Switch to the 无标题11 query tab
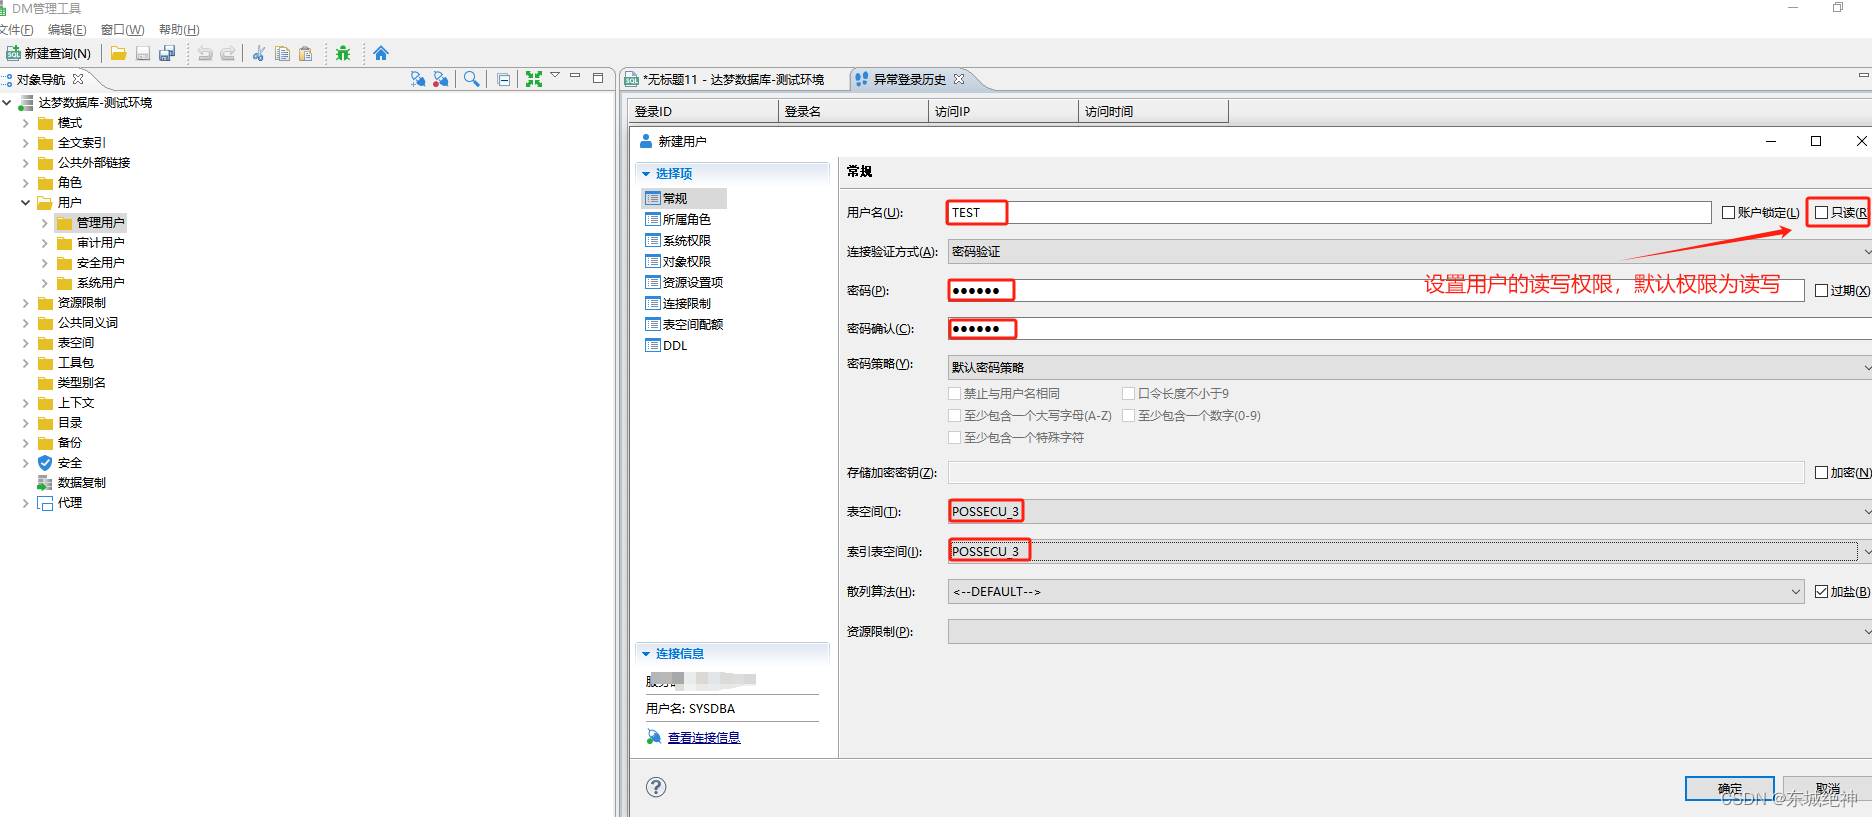Viewport: 1872px width, 817px height. click(734, 79)
